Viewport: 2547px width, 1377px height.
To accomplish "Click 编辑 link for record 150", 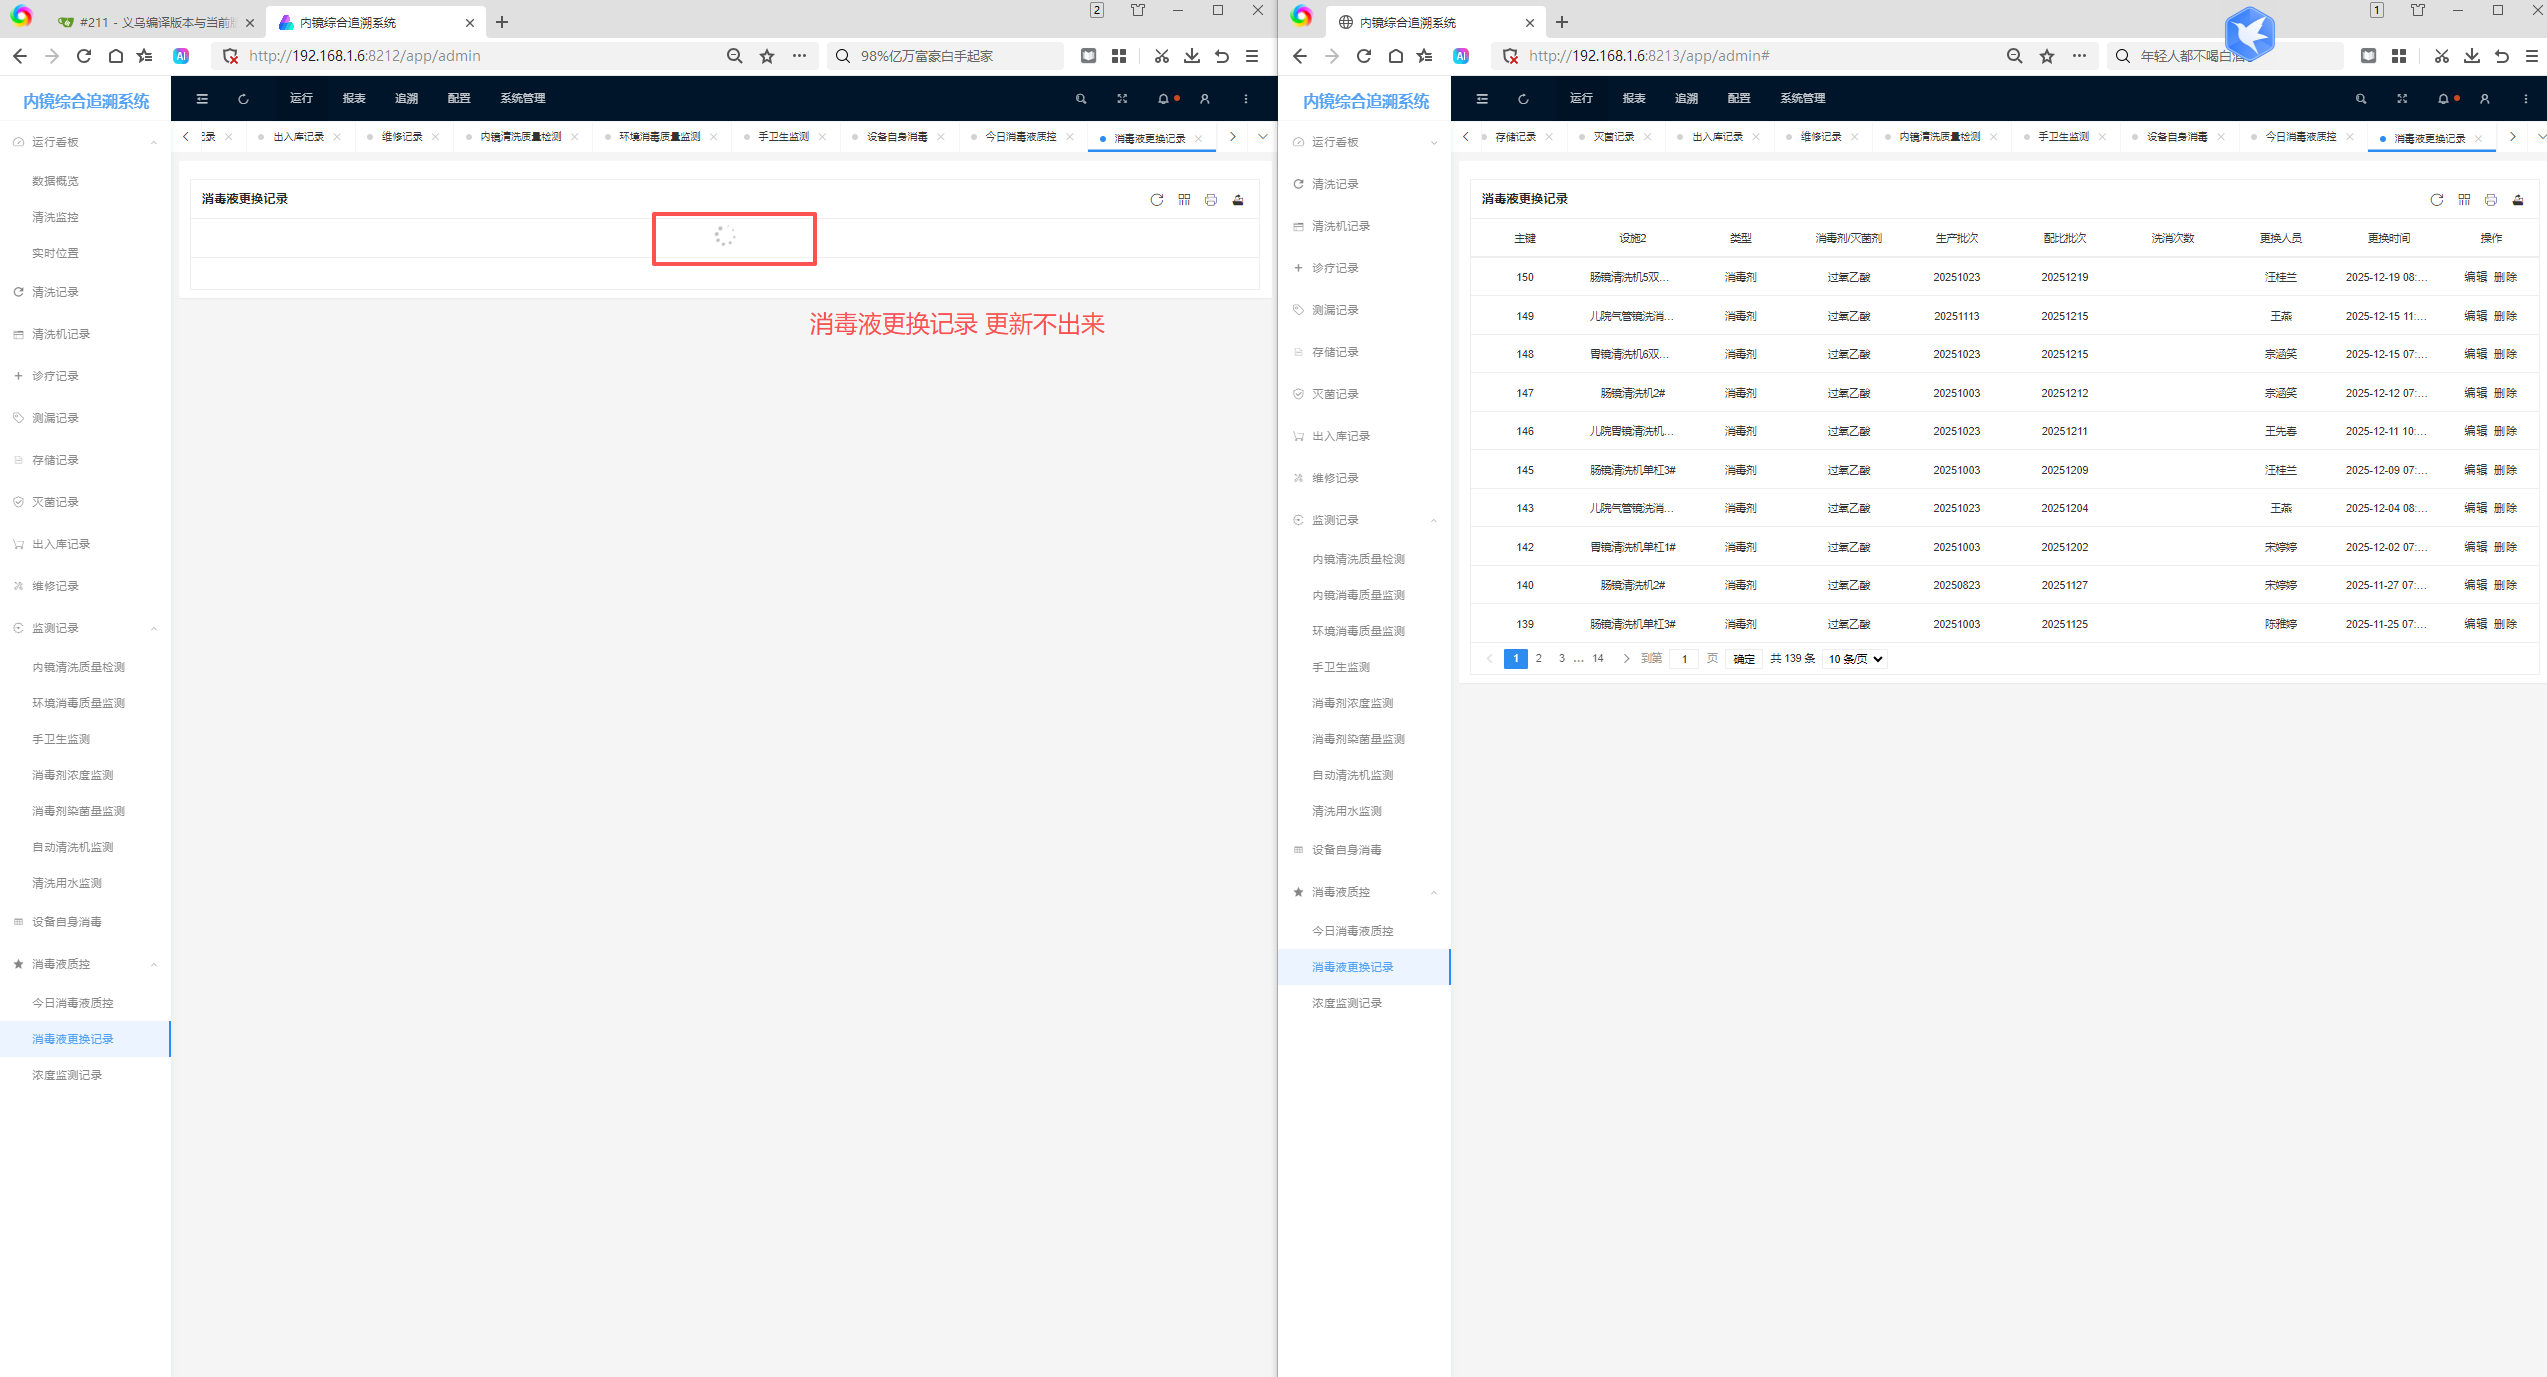I will (x=2475, y=277).
